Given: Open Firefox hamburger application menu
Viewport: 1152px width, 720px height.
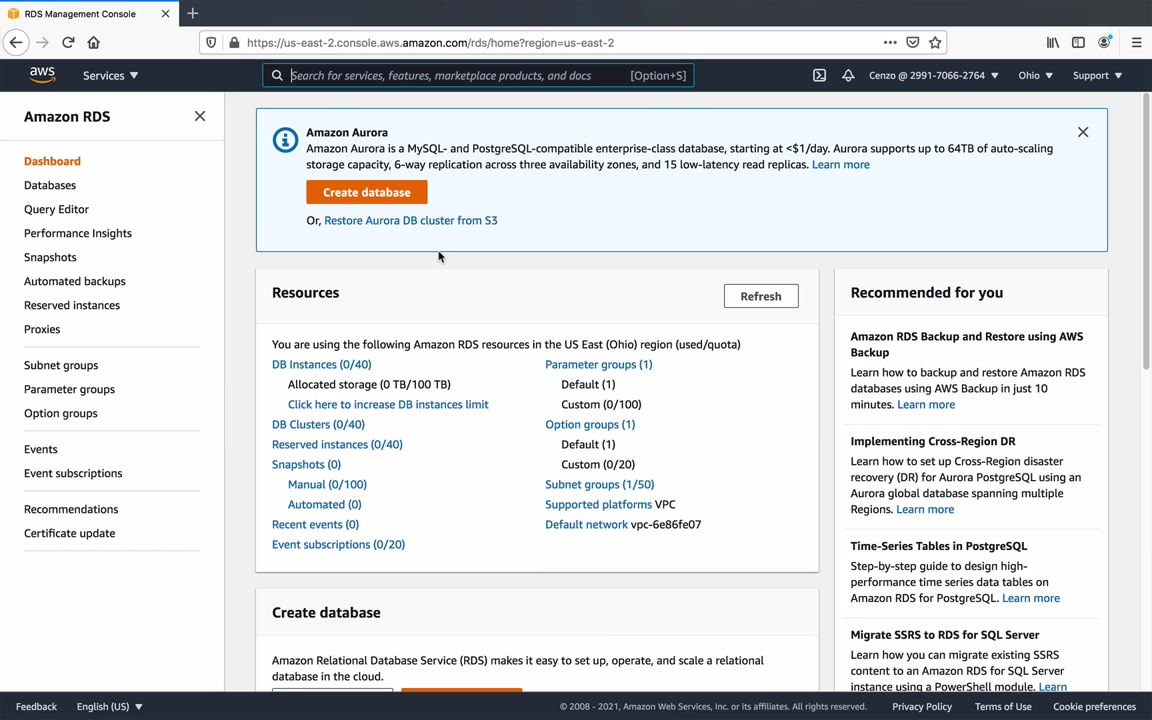Looking at the screenshot, I should pos(1136,43).
